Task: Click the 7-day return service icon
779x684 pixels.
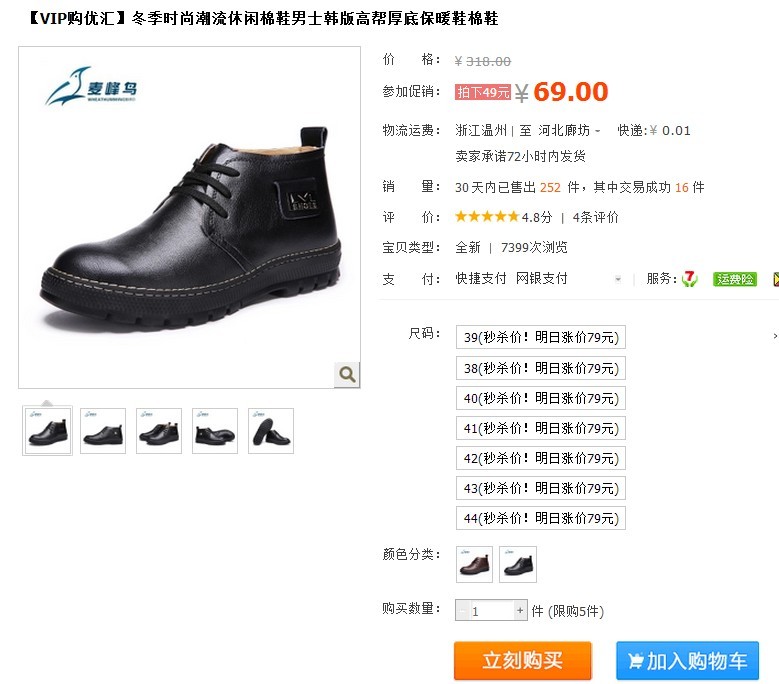Action: click(x=690, y=279)
